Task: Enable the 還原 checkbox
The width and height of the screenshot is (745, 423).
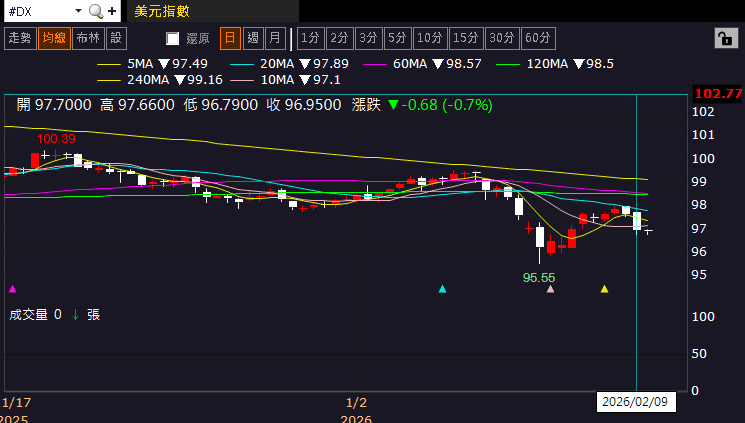Action: pyautogui.click(x=173, y=39)
